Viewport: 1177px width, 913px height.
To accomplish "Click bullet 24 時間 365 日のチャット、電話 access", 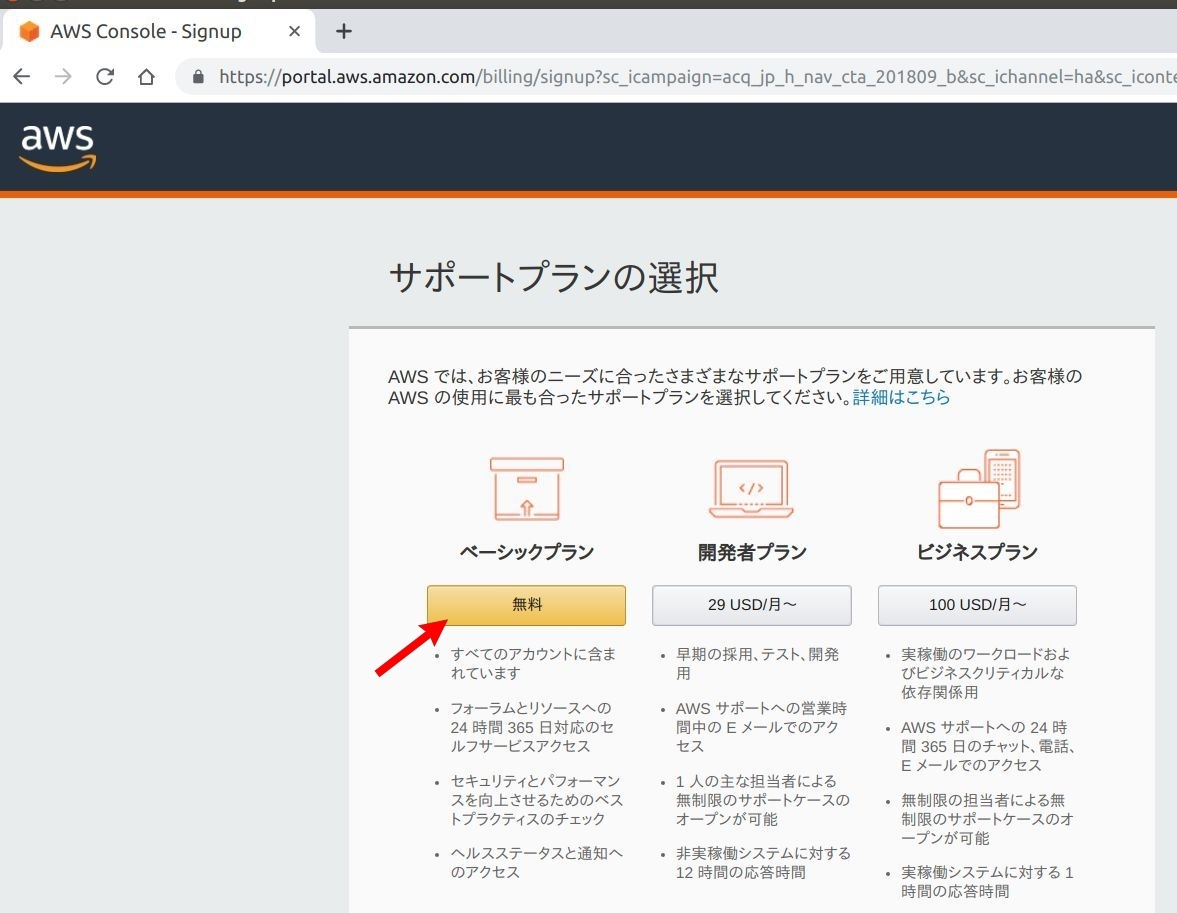I will click(989, 746).
